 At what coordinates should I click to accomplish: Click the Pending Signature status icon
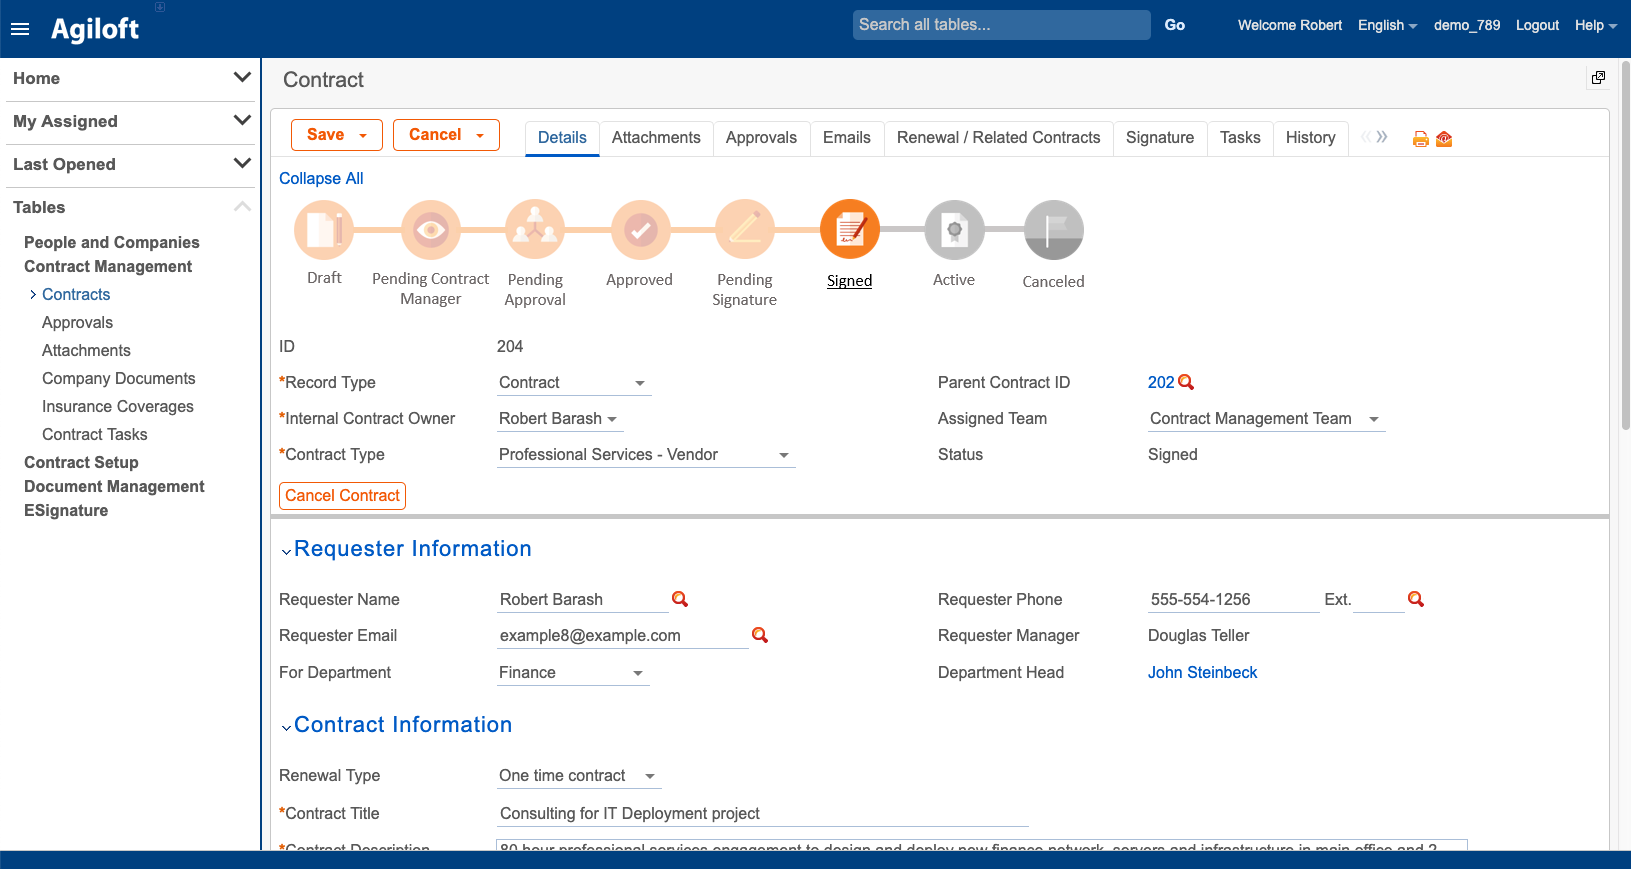(x=745, y=230)
